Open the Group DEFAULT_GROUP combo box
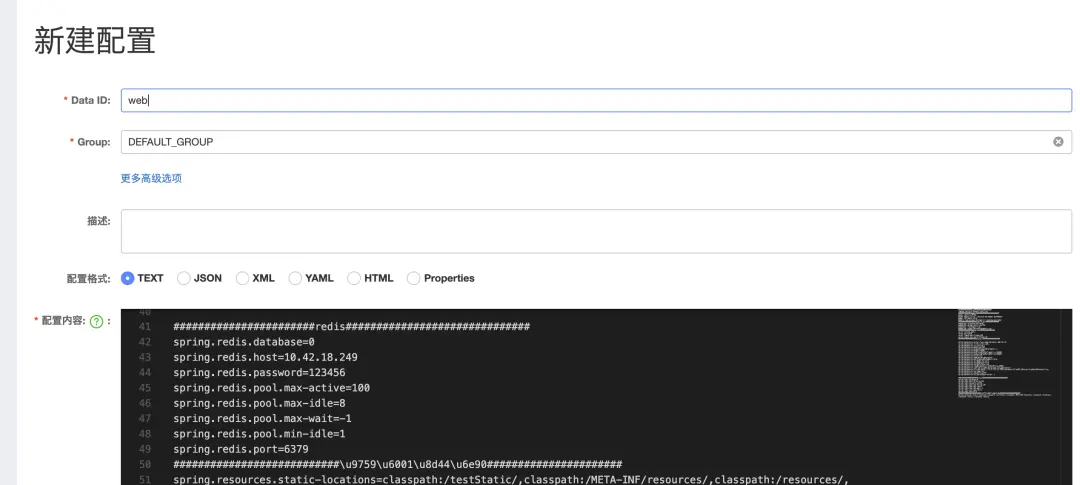This screenshot has width=1080, height=485. pyautogui.click(x=596, y=142)
